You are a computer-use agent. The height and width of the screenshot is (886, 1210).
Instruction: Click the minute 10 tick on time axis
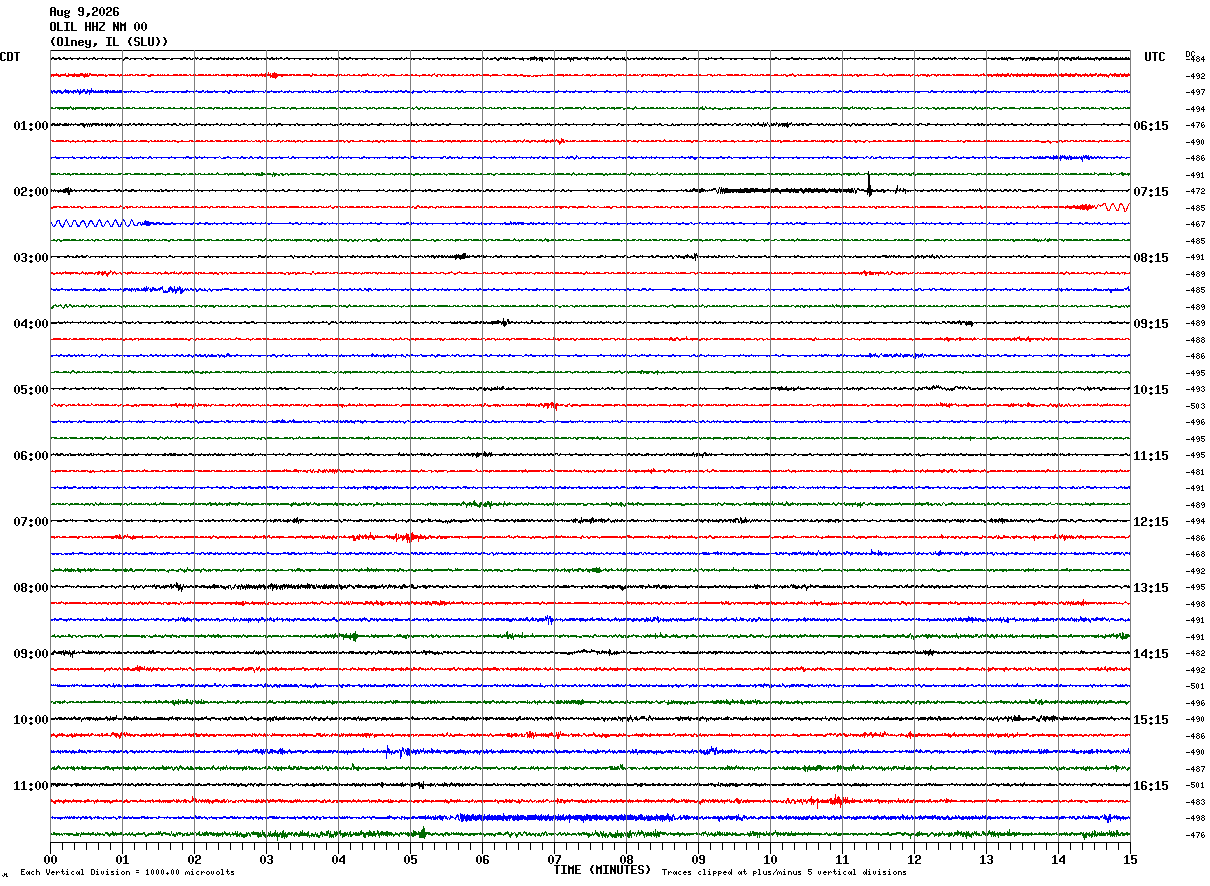pos(770,859)
